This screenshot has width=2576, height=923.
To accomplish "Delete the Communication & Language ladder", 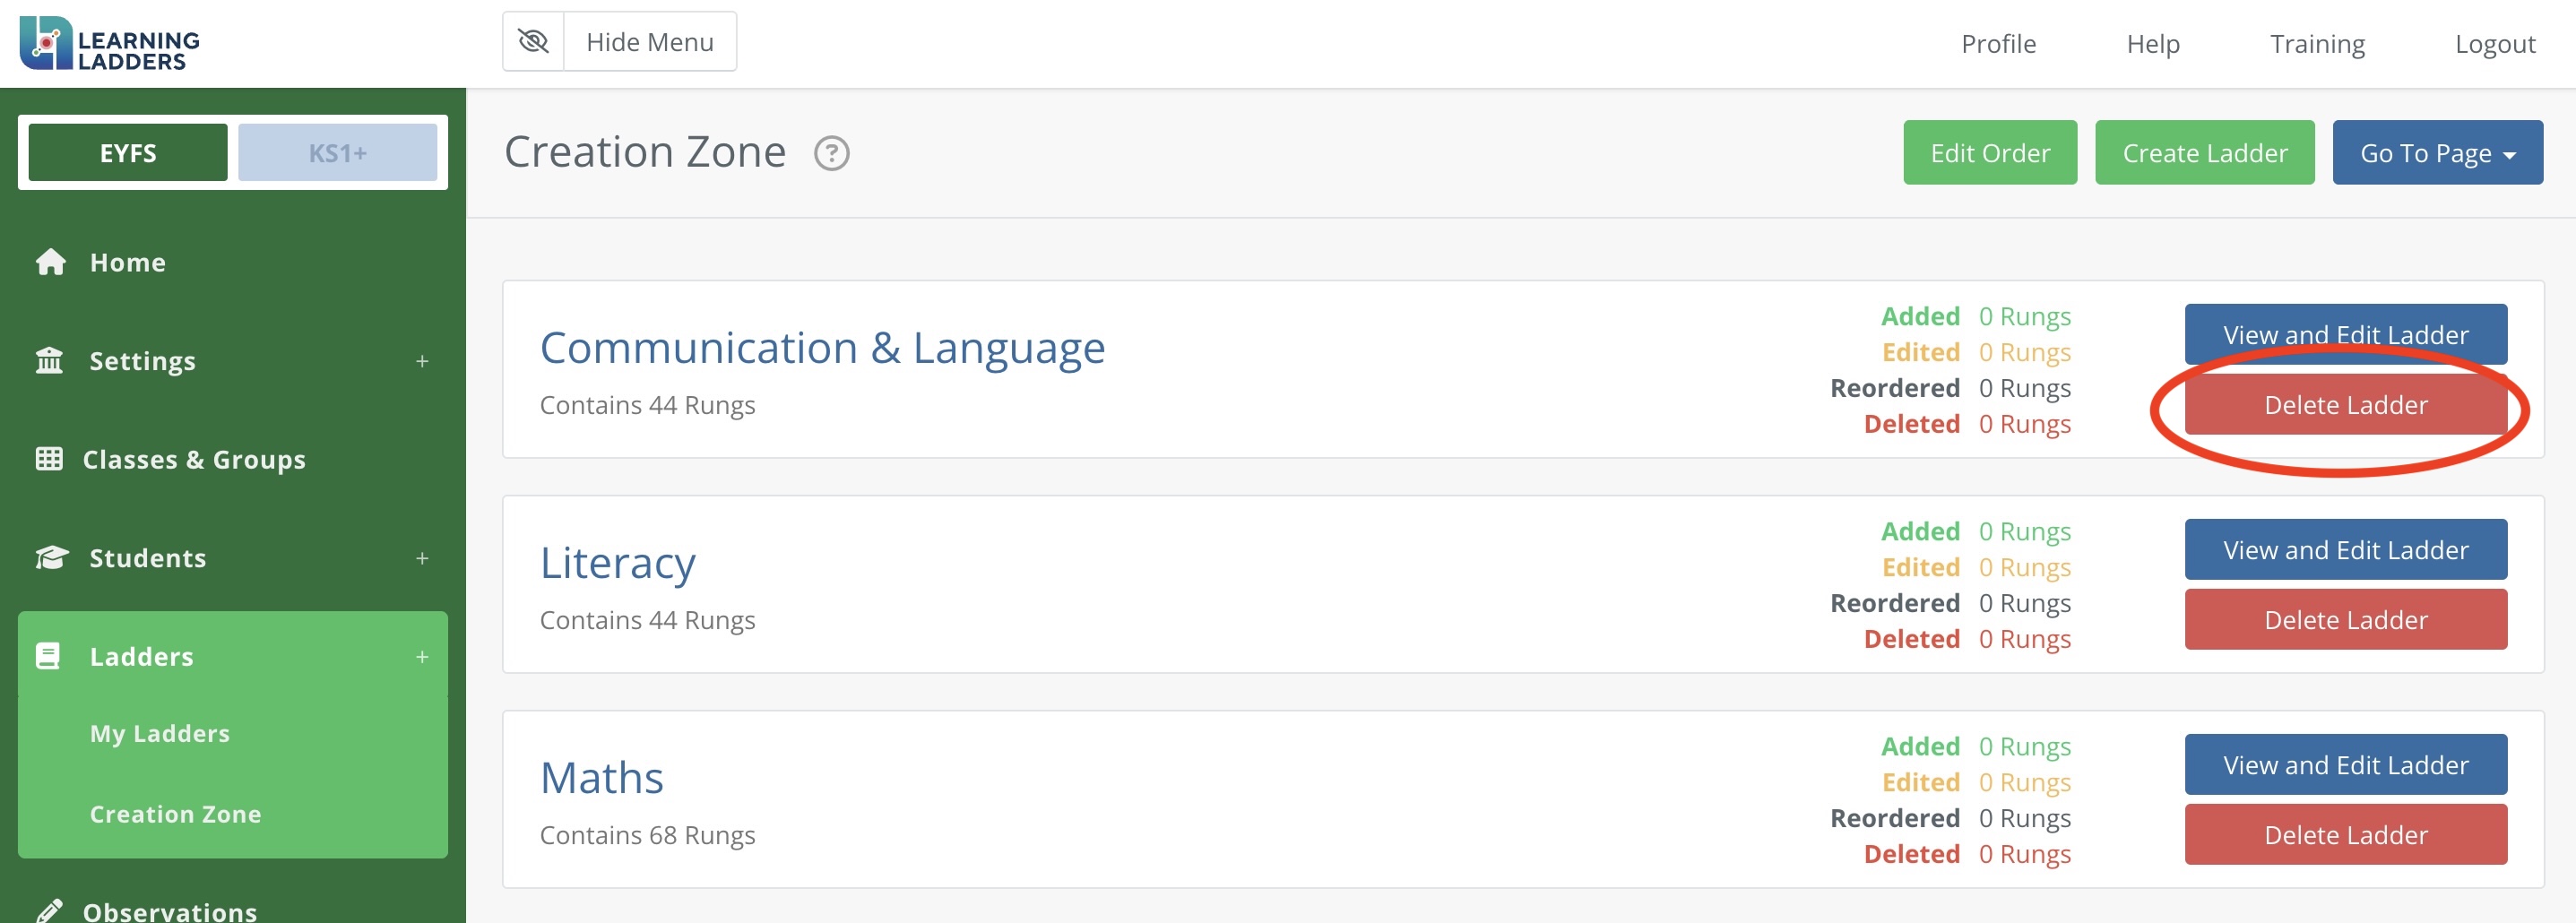I will [2344, 405].
